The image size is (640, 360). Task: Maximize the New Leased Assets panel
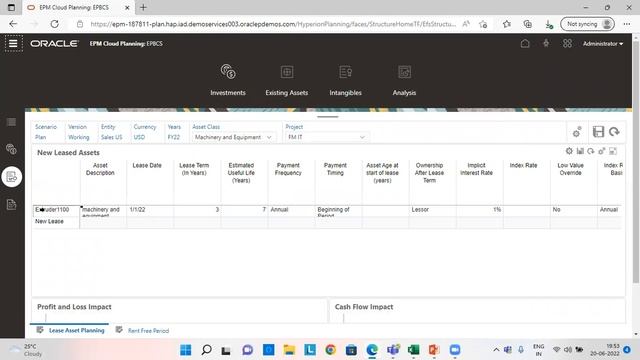[613, 151]
